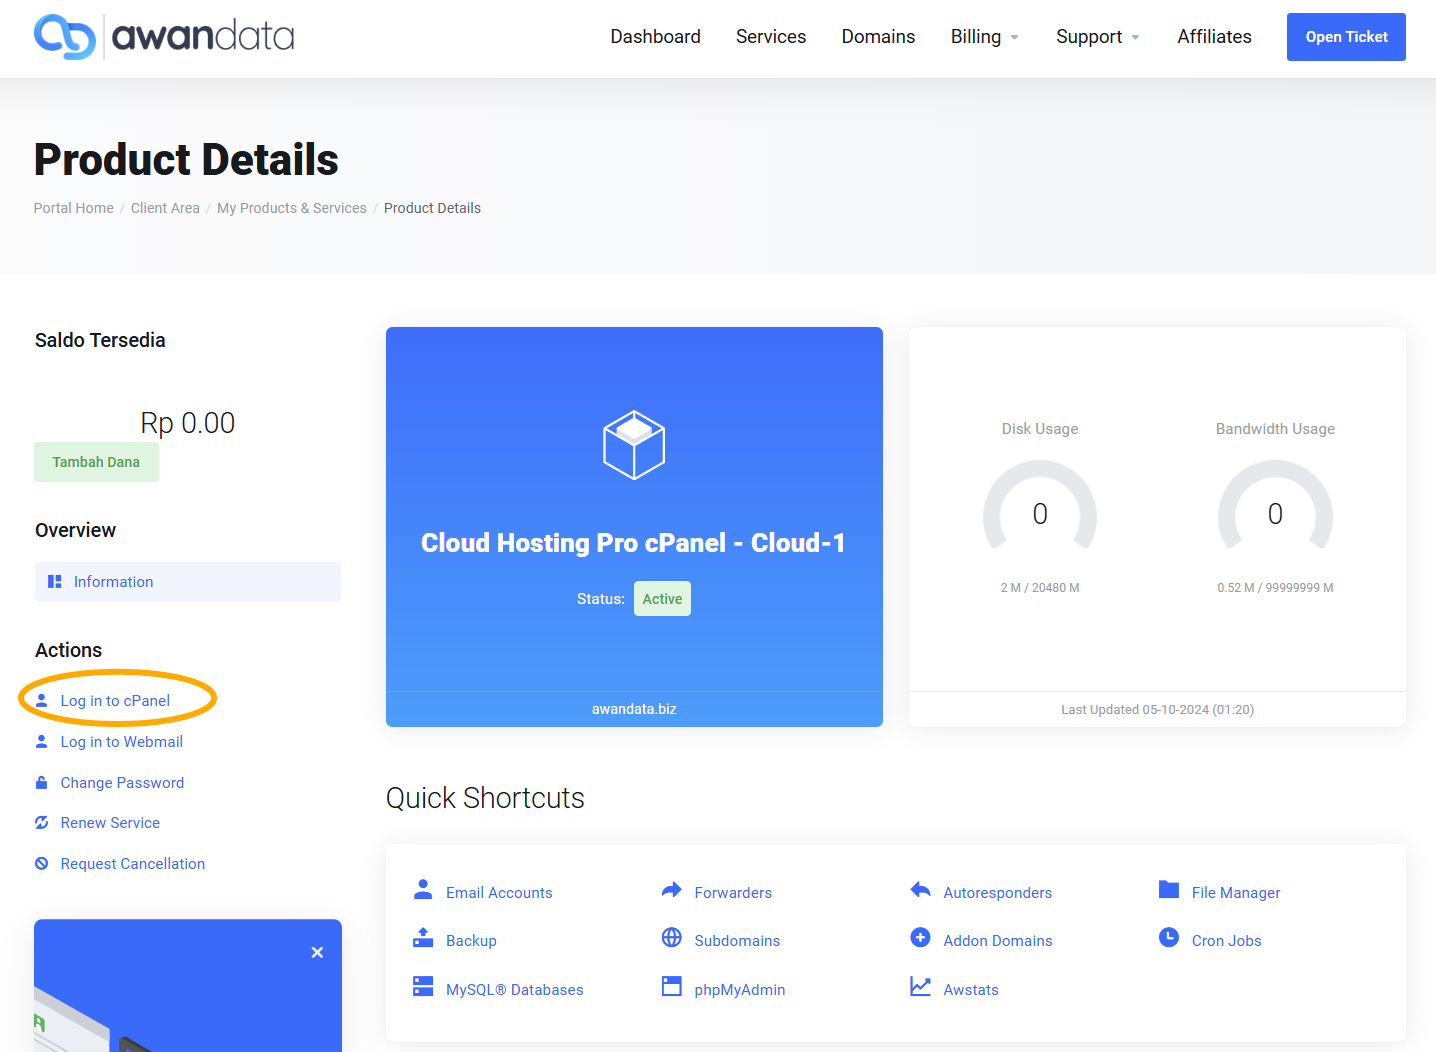Screen dimensions: 1436x1052
Task: Select the Information overview item
Action: (x=188, y=582)
